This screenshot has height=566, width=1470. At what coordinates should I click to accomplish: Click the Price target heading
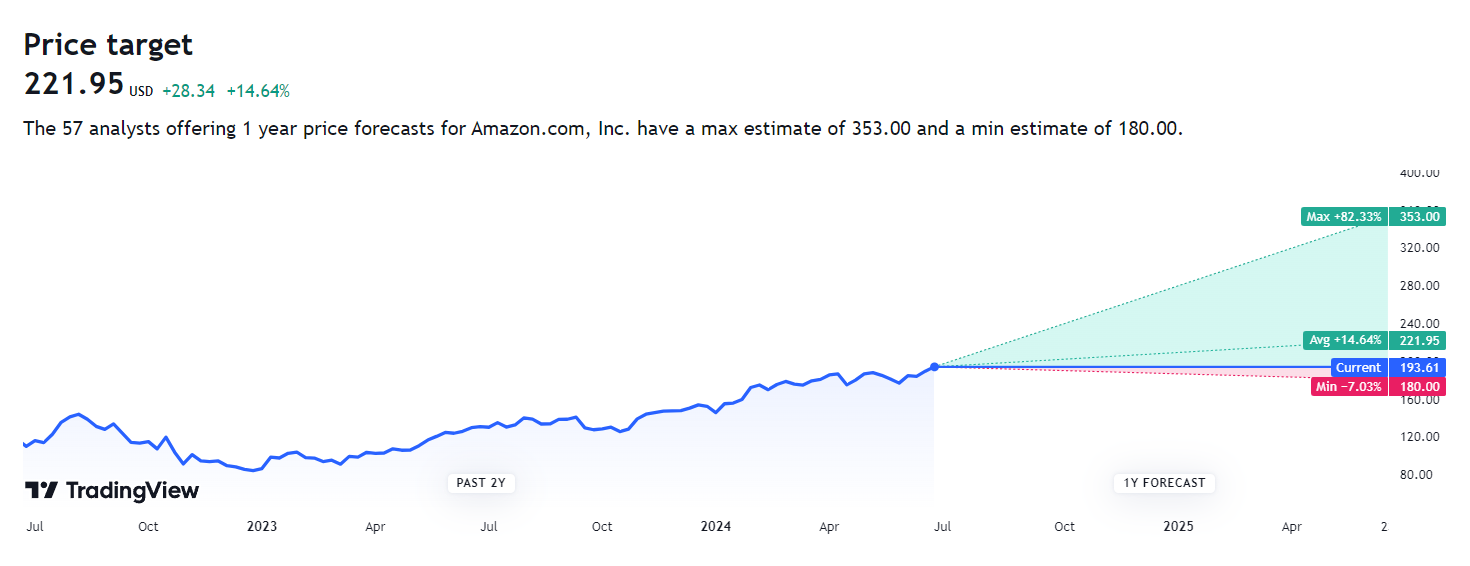point(108,44)
